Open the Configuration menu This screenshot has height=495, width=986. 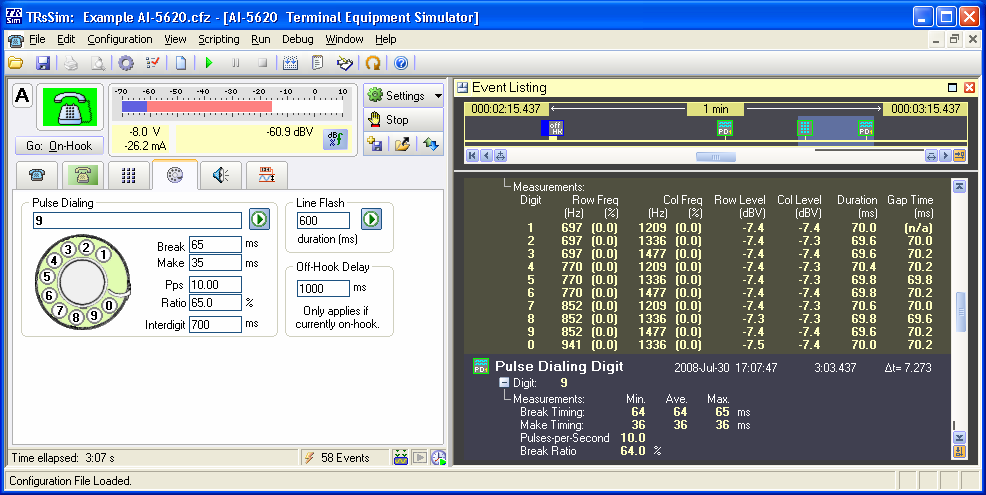(x=119, y=39)
